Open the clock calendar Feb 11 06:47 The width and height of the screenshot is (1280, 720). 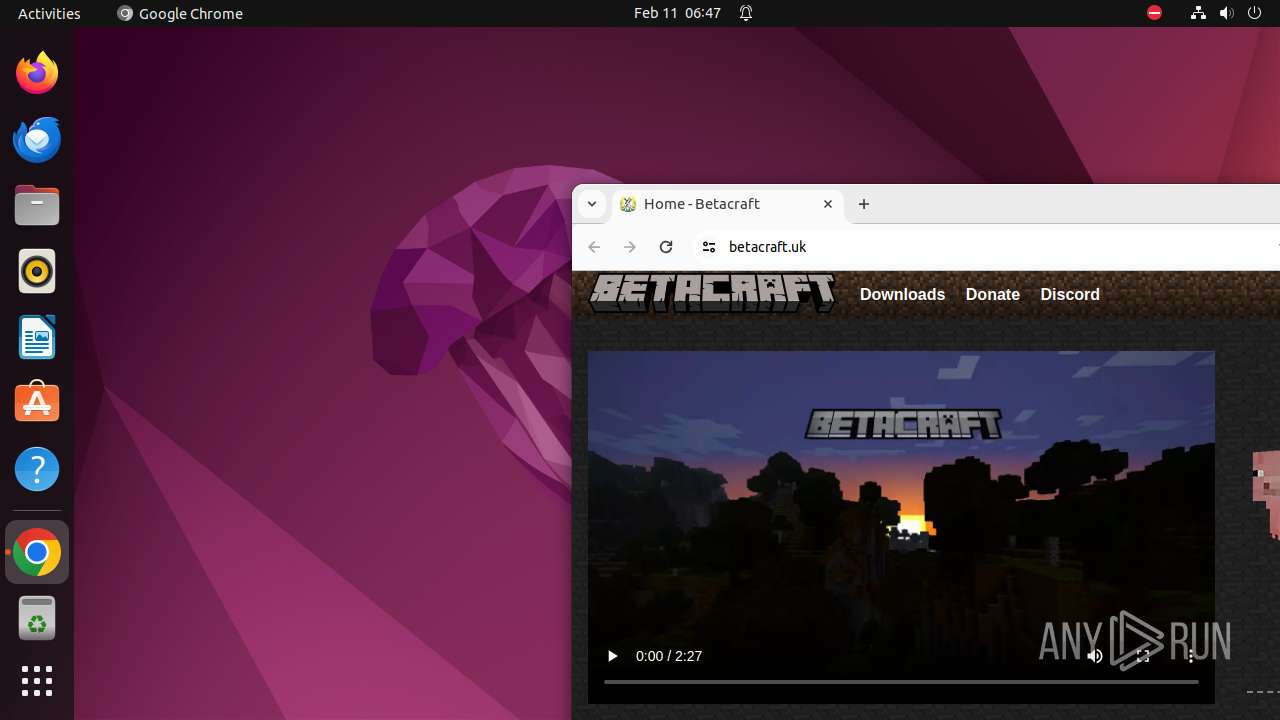point(677,13)
